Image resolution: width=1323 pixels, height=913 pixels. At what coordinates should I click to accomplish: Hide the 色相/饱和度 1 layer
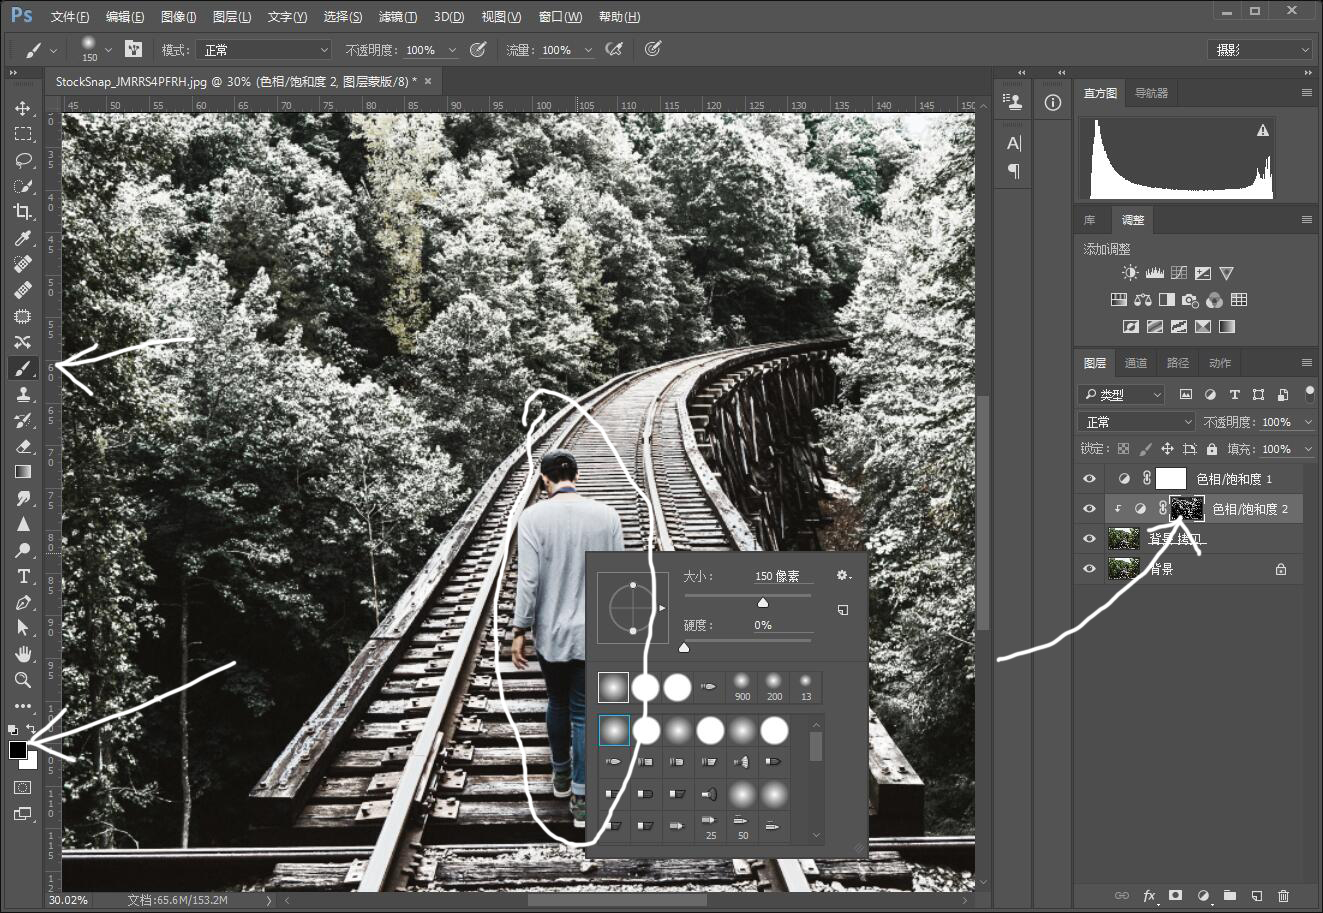[1089, 479]
